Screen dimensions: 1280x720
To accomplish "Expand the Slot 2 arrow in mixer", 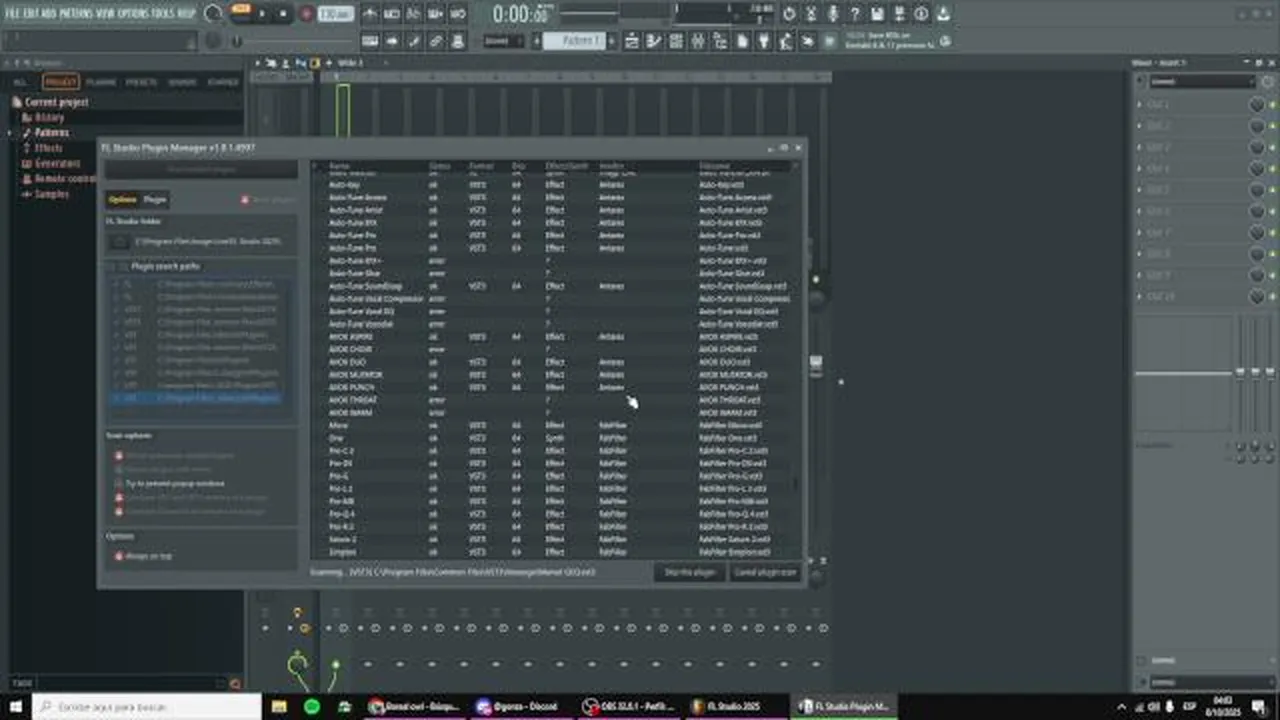I will 1139,126.
